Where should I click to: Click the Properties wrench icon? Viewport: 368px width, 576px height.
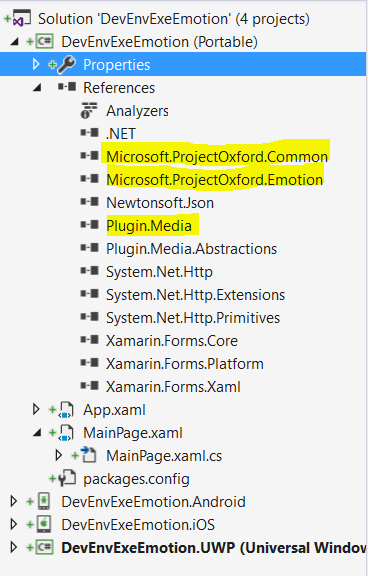click(x=67, y=64)
